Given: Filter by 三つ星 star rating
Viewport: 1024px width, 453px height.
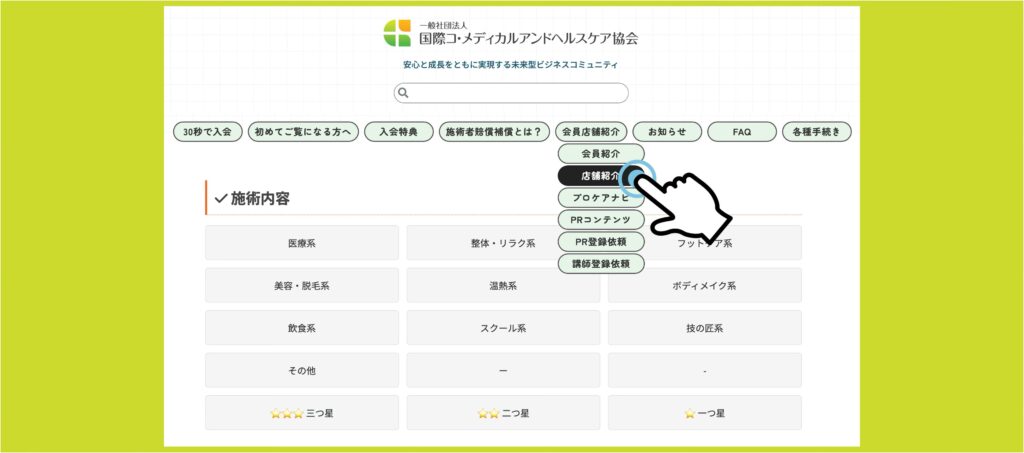Looking at the screenshot, I should pyautogui.click(x=302, y=413).
